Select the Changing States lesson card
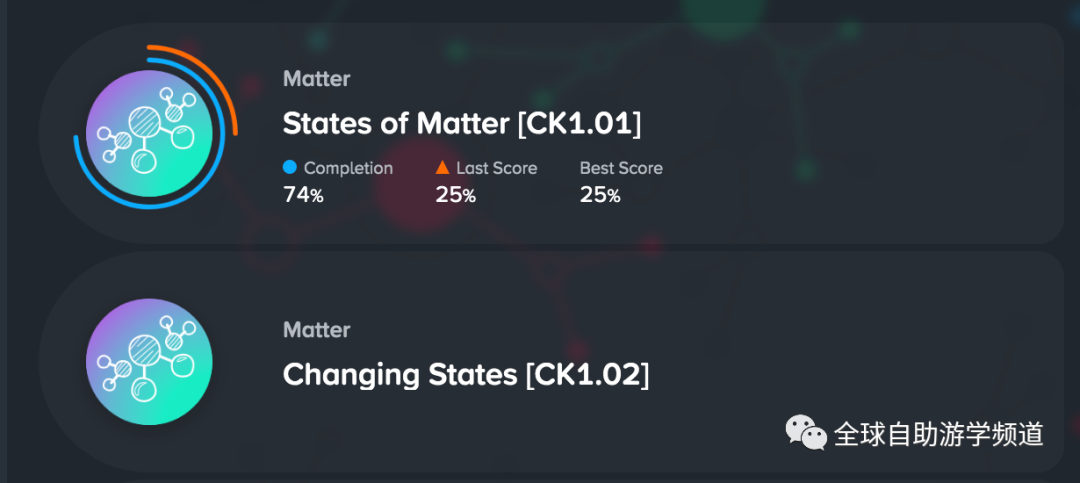The image size is (1080, 483). pyautogui.click(x=551, y=361)
